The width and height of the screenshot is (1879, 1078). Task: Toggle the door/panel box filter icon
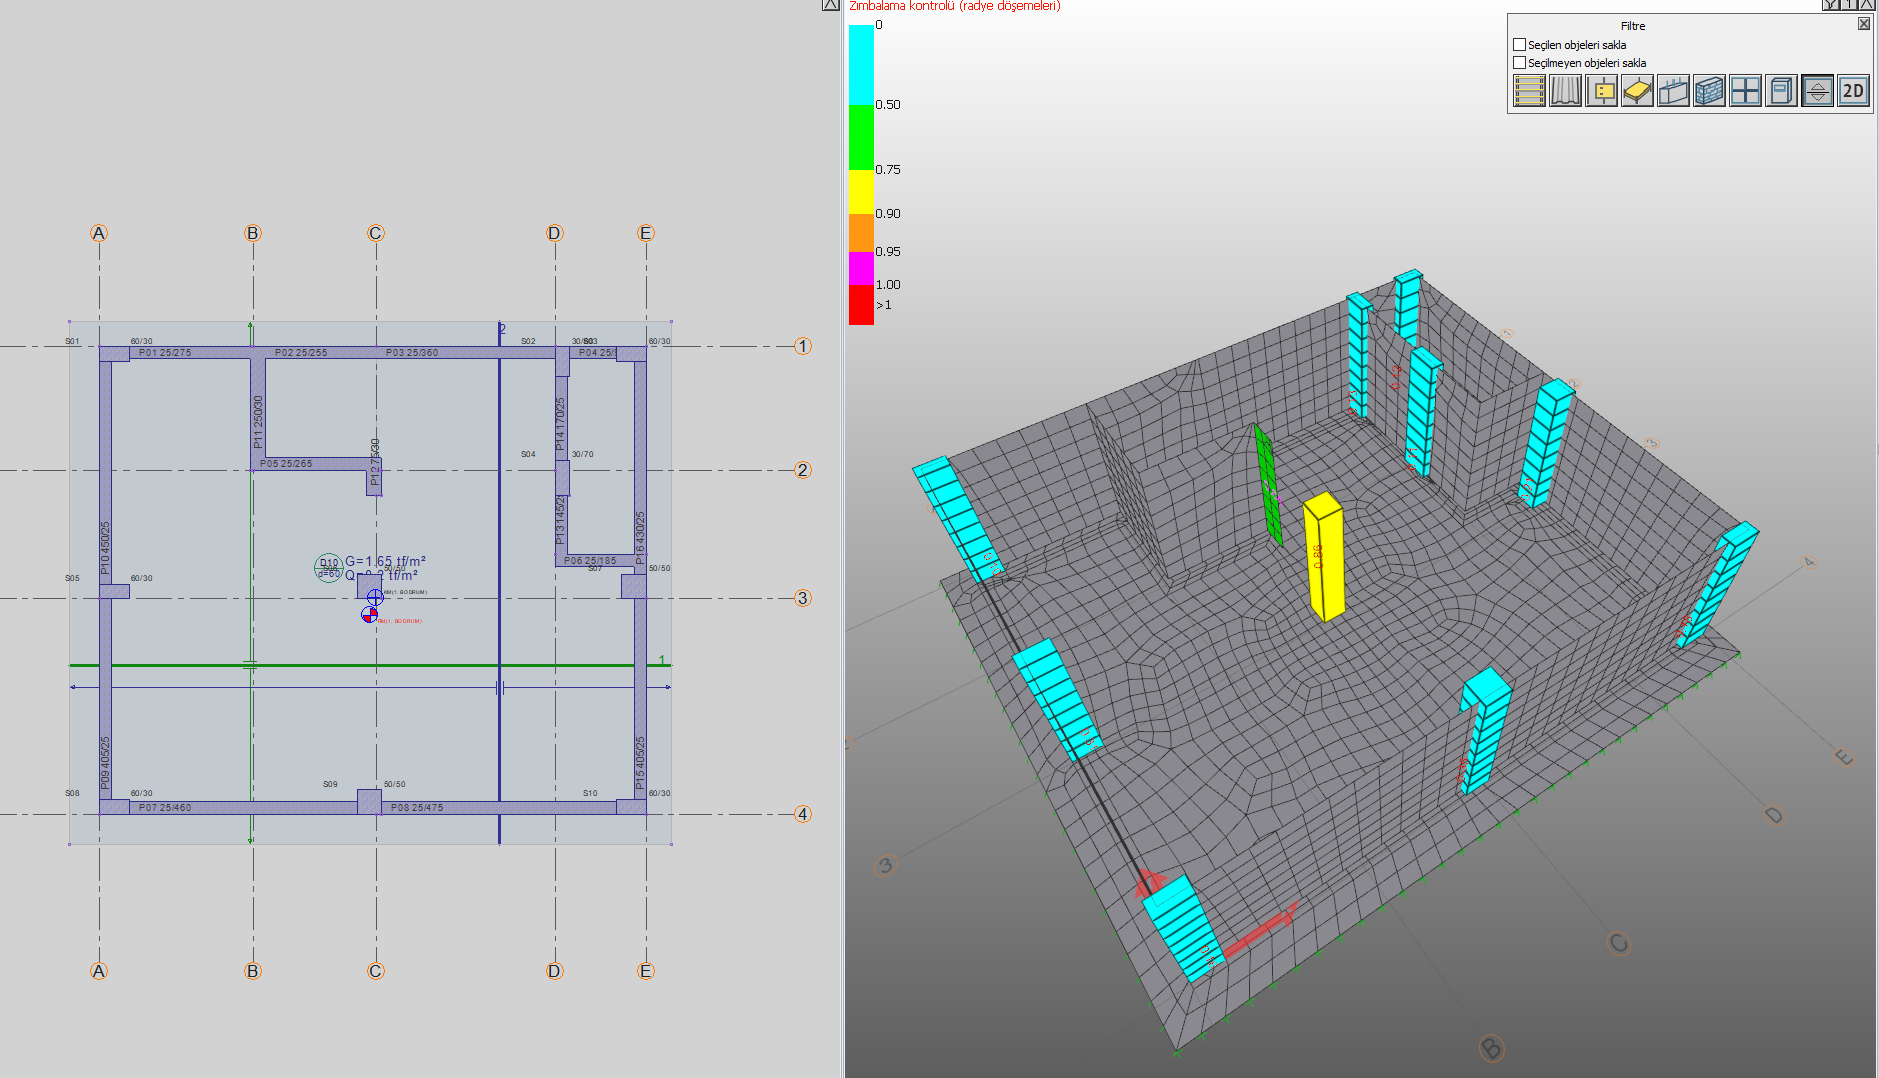click(1781, 91)
